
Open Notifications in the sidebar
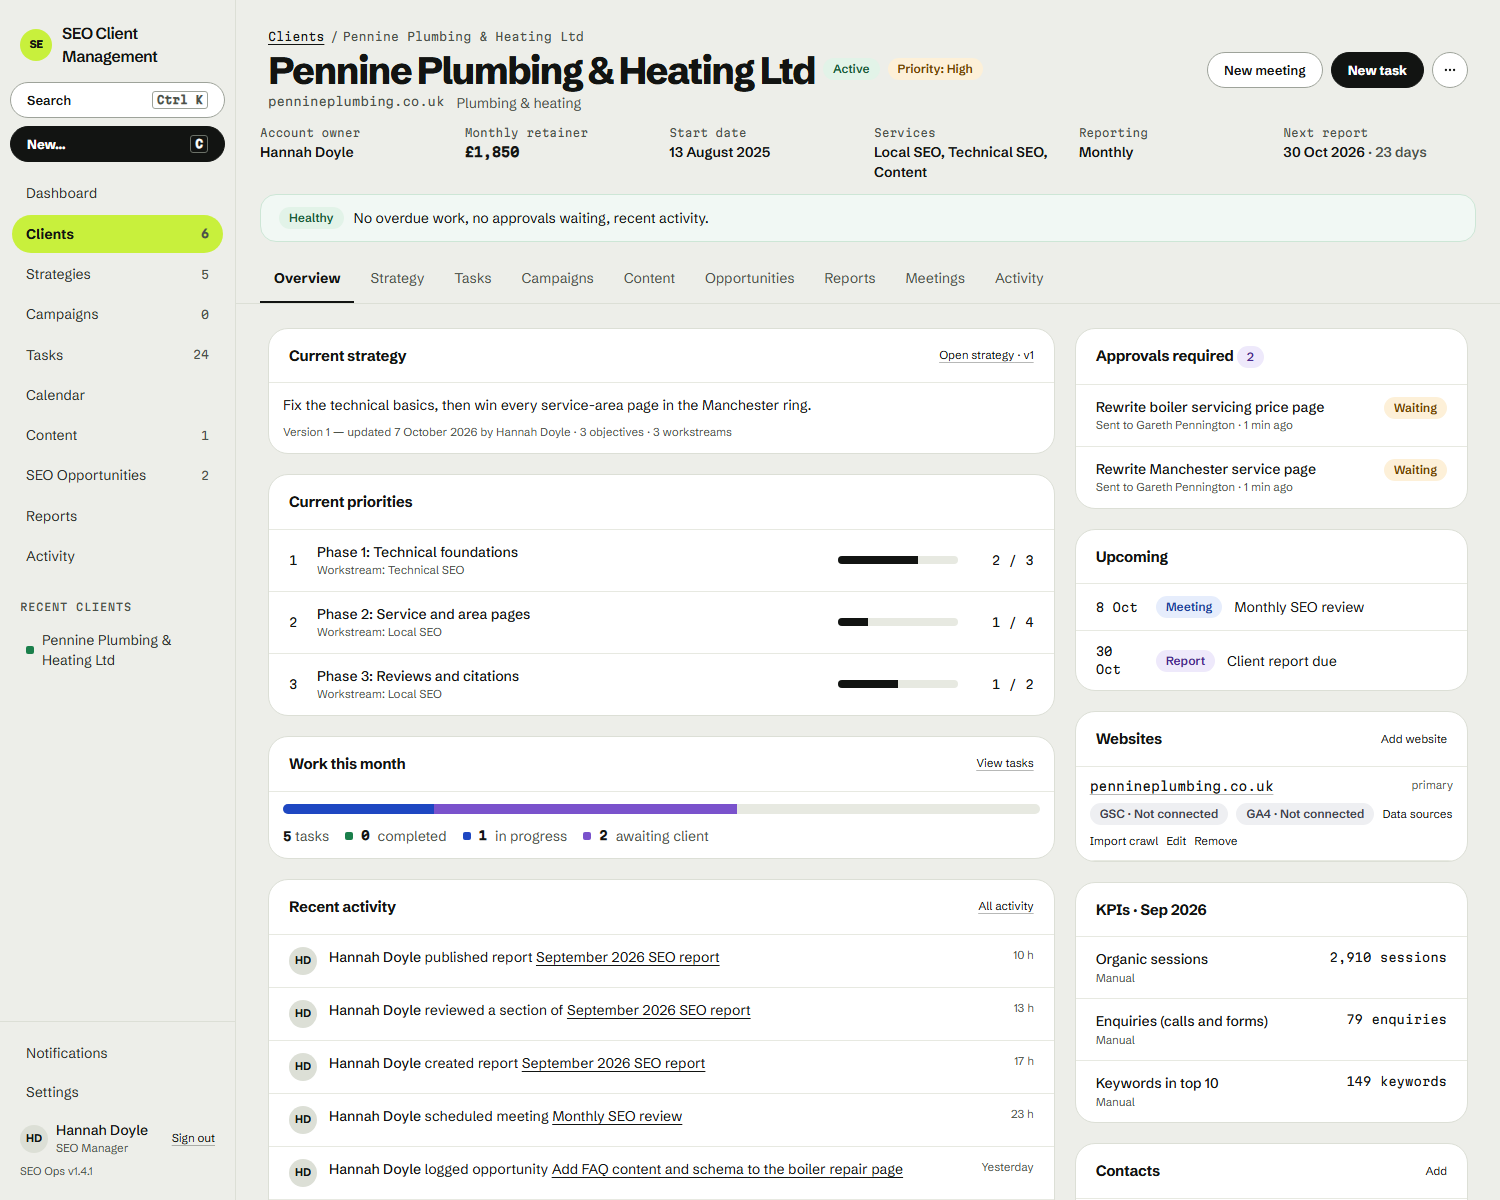117,1053
